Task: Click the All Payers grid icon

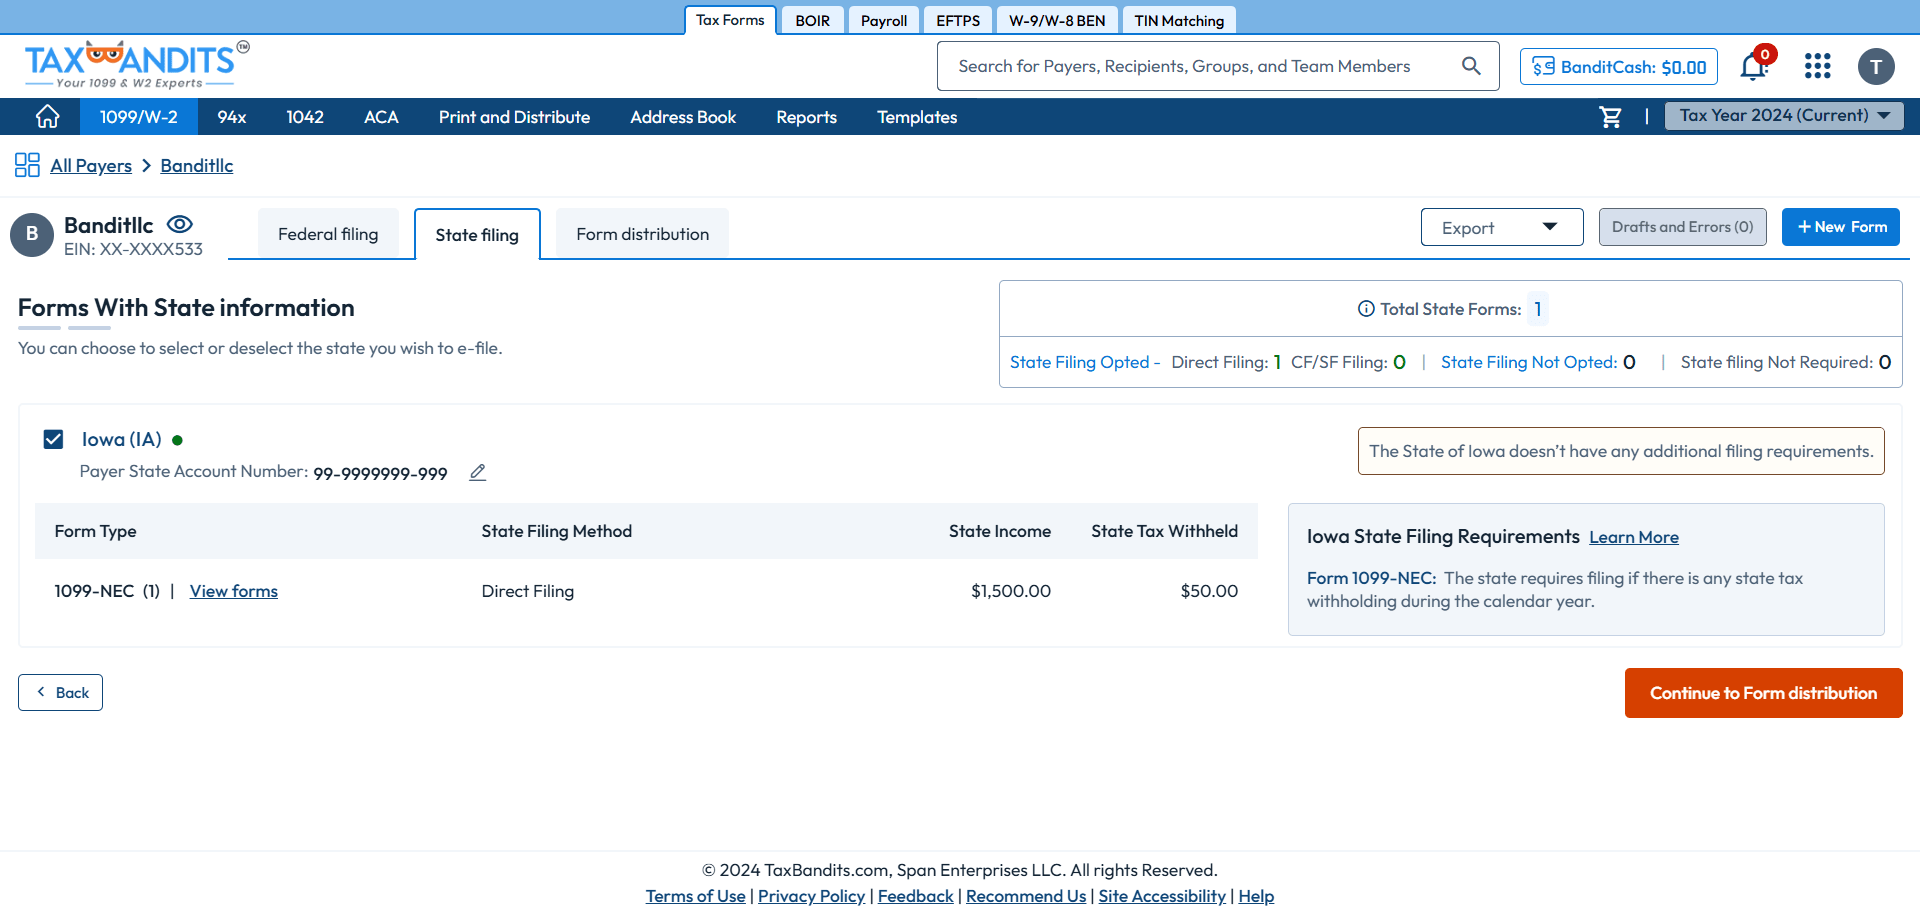Action: tap(27, 165)
